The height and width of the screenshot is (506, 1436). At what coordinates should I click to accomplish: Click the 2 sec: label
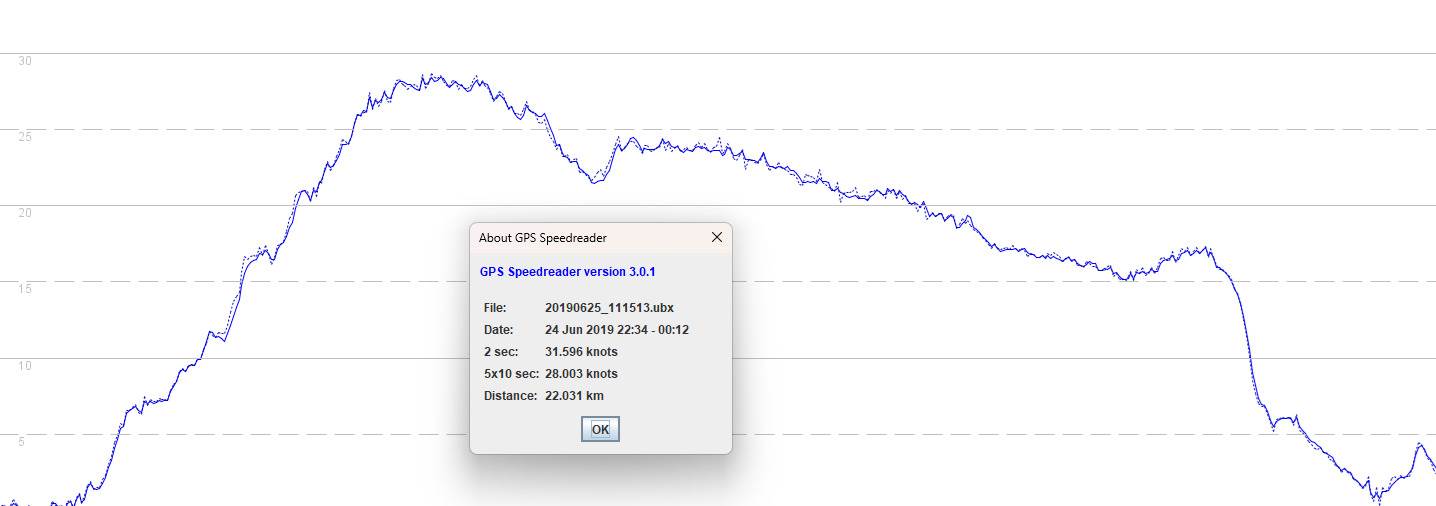coord(500,352)
